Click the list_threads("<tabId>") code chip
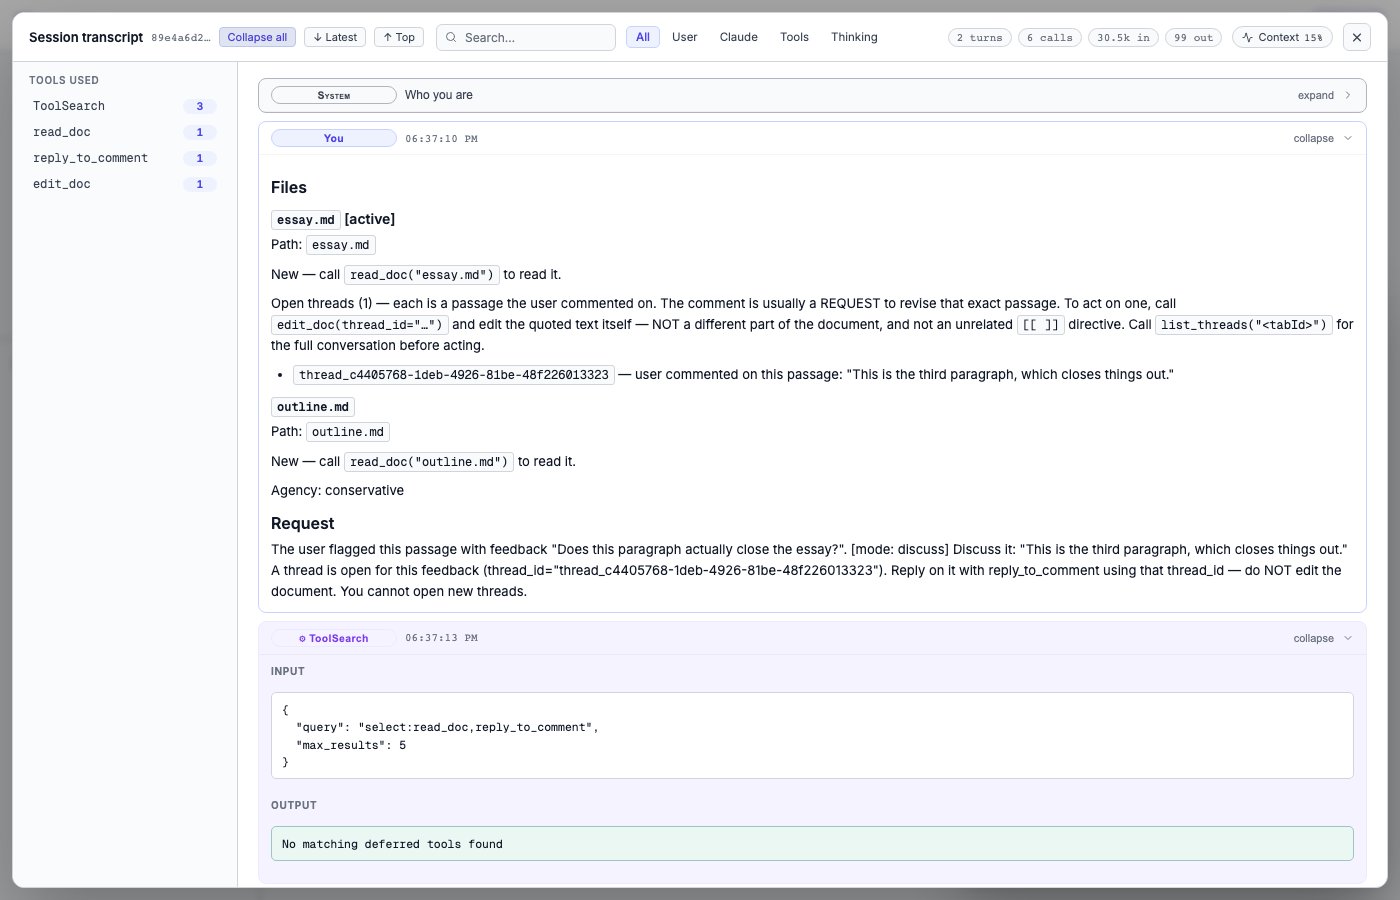1400x900 pixels. pos(1244,325)
